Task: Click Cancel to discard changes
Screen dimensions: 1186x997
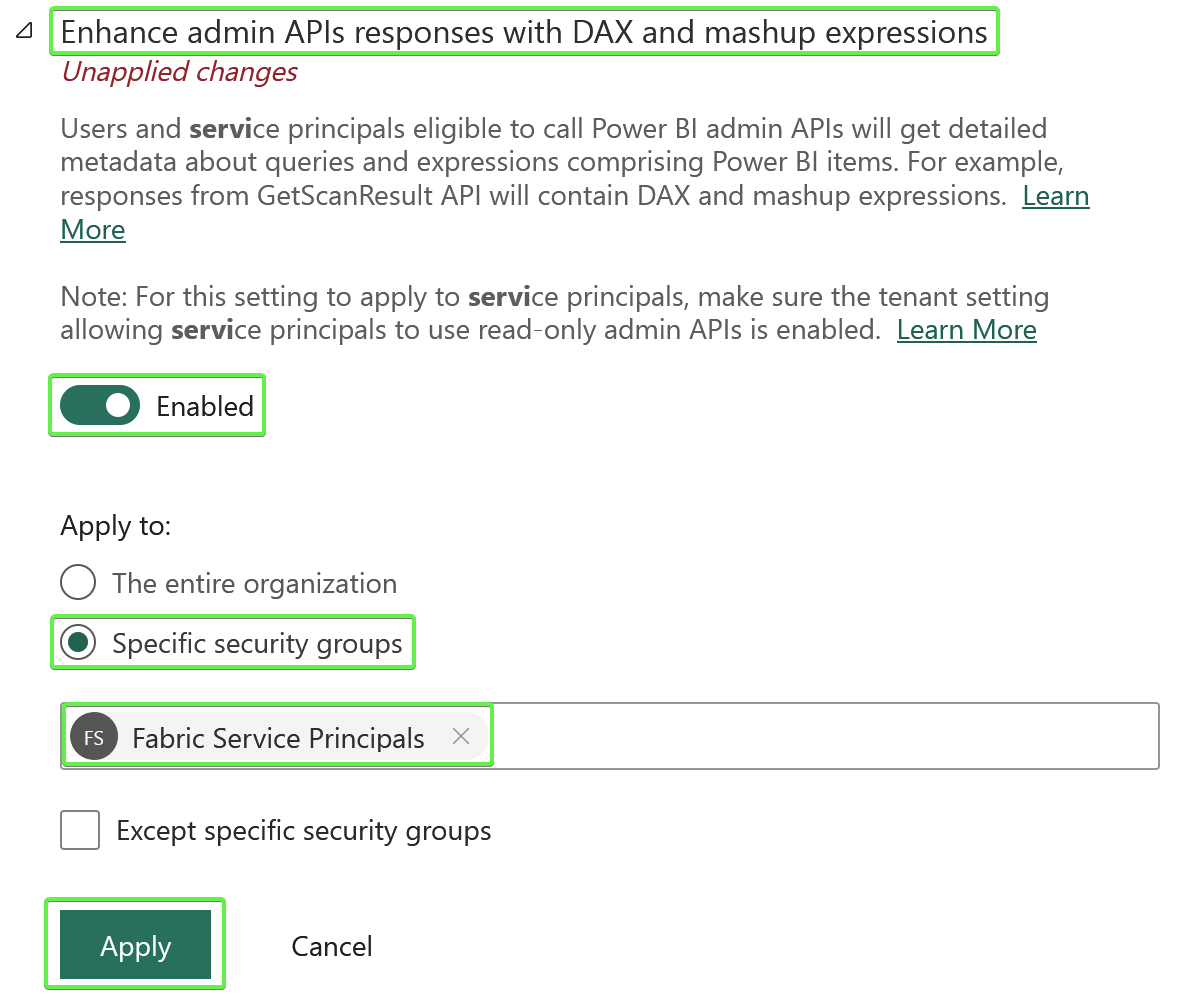Action: [331, 945]
